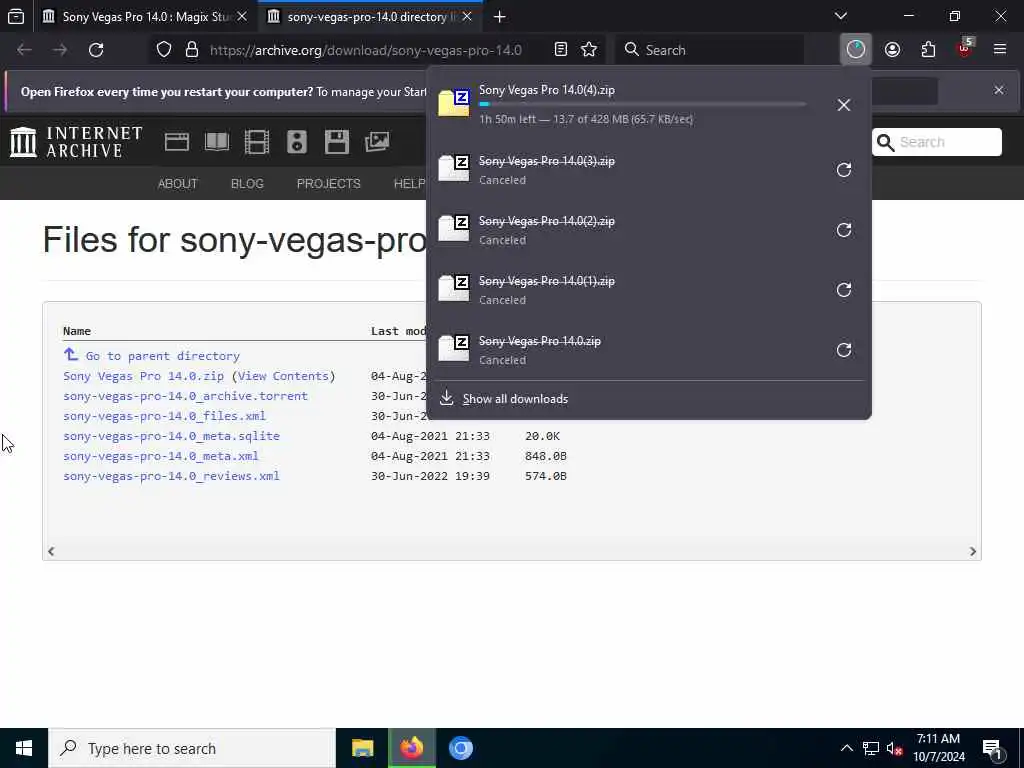Open the ABOUT menu item
The image size is (1024, 768).
pos(177,184)
